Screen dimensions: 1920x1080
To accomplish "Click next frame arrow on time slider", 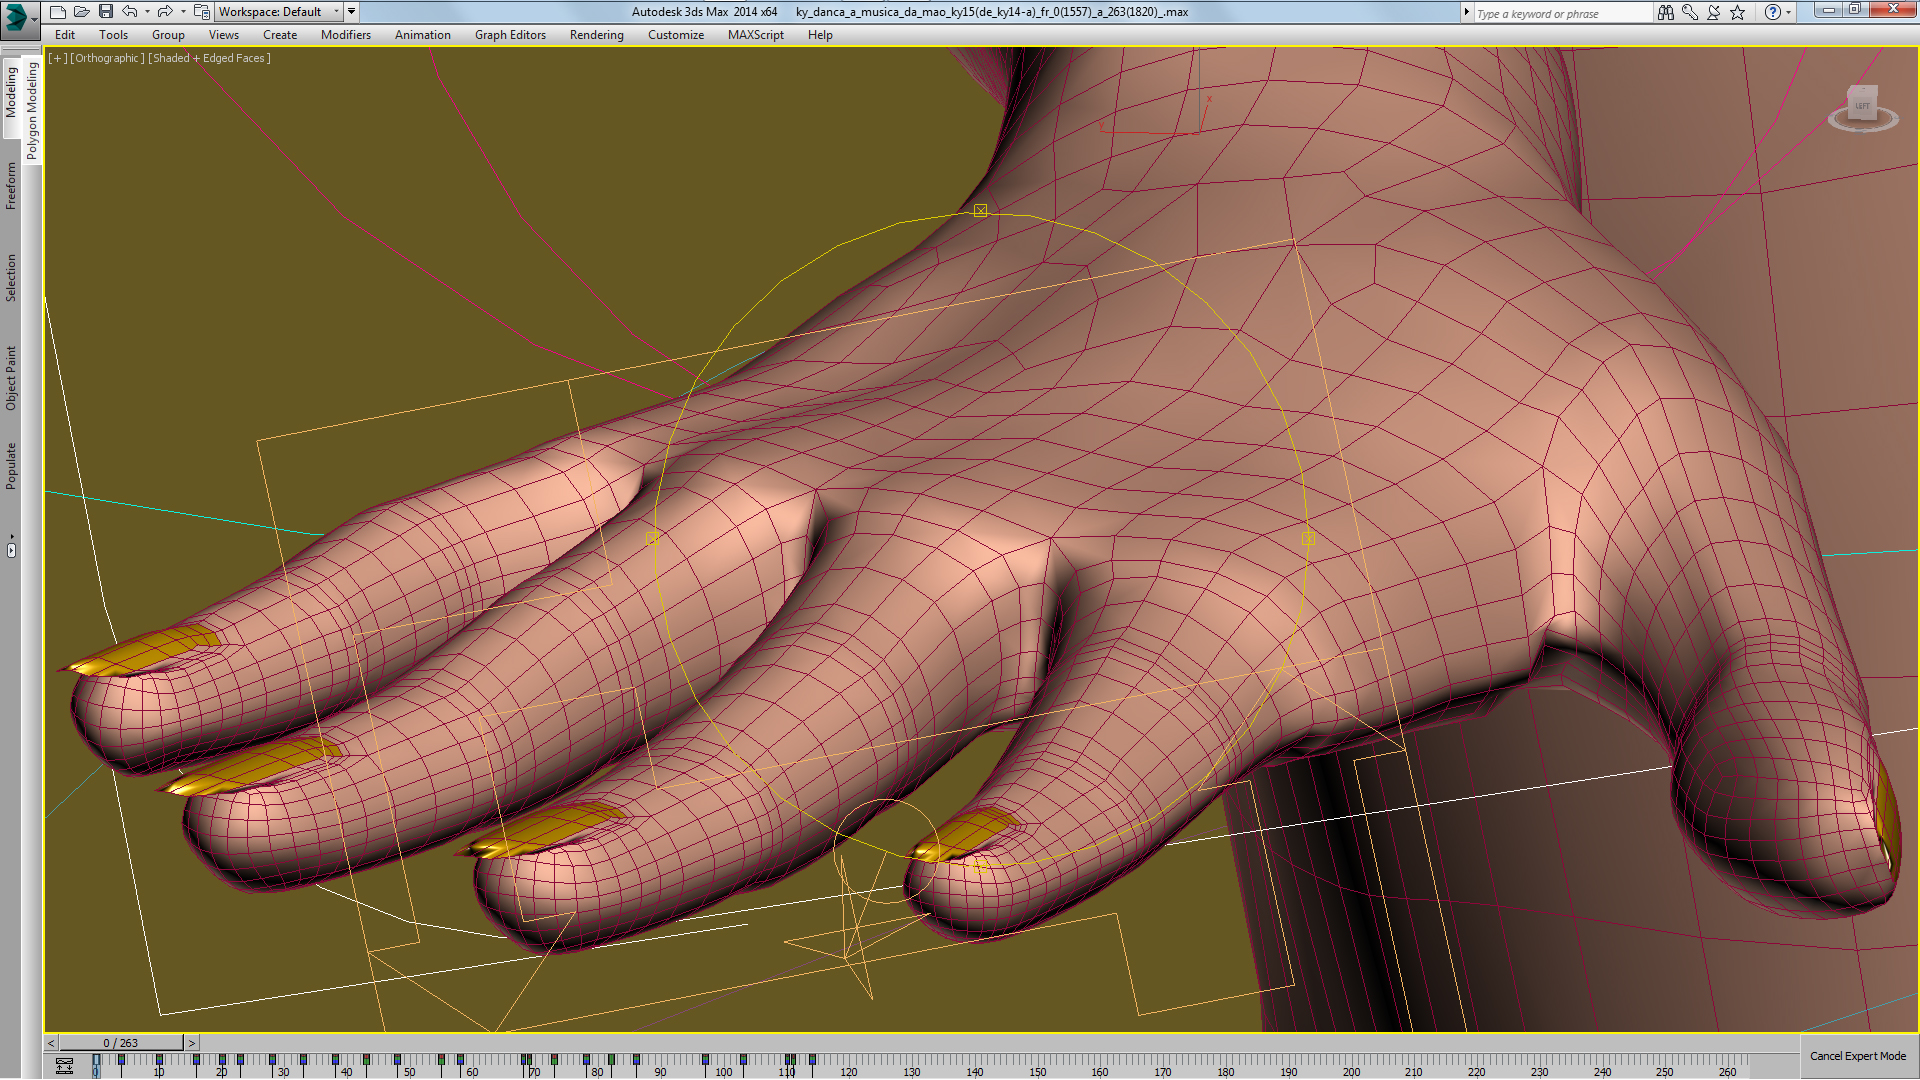I will (x=192, y=1043).
